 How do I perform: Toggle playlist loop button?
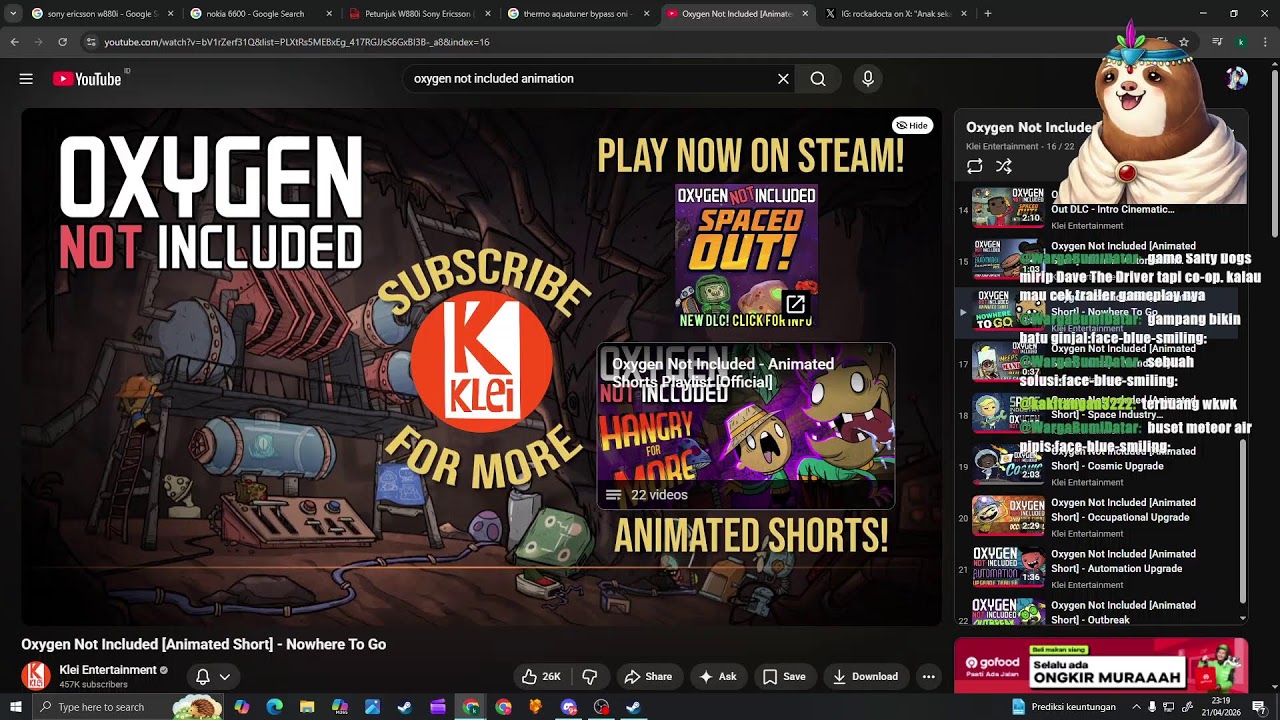point(975,167)
